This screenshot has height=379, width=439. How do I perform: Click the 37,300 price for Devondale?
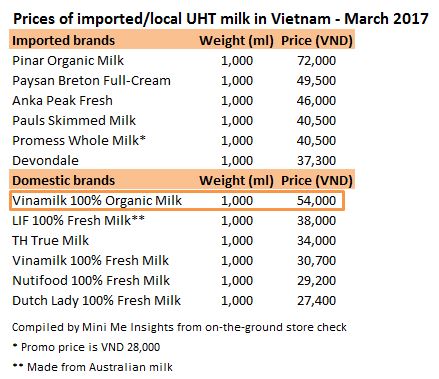coord(316,161)
